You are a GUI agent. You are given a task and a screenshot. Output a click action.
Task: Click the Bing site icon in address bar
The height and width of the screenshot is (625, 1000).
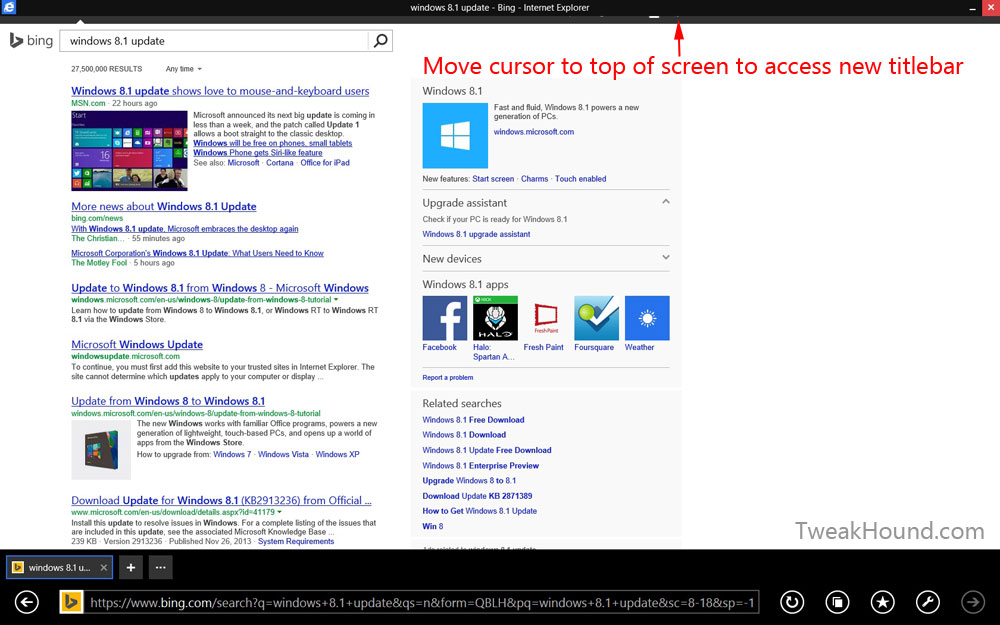[x=71, y=602]
